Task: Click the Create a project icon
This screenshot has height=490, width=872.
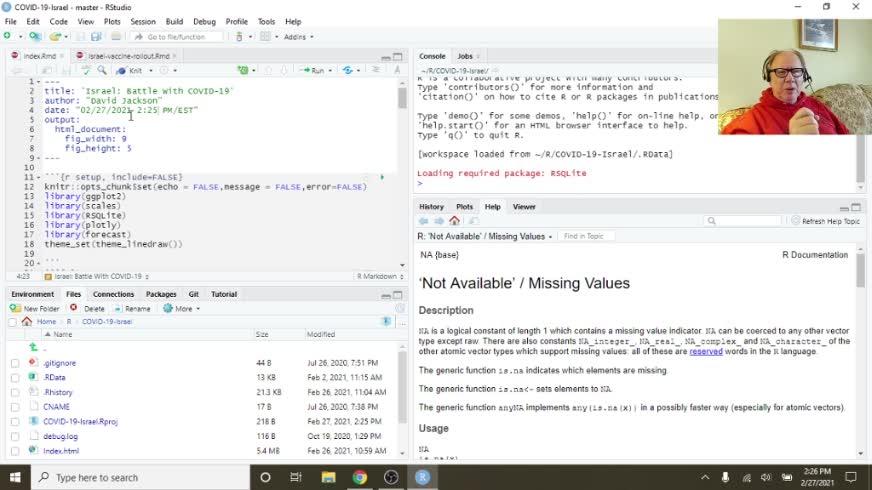Action: 34,36
